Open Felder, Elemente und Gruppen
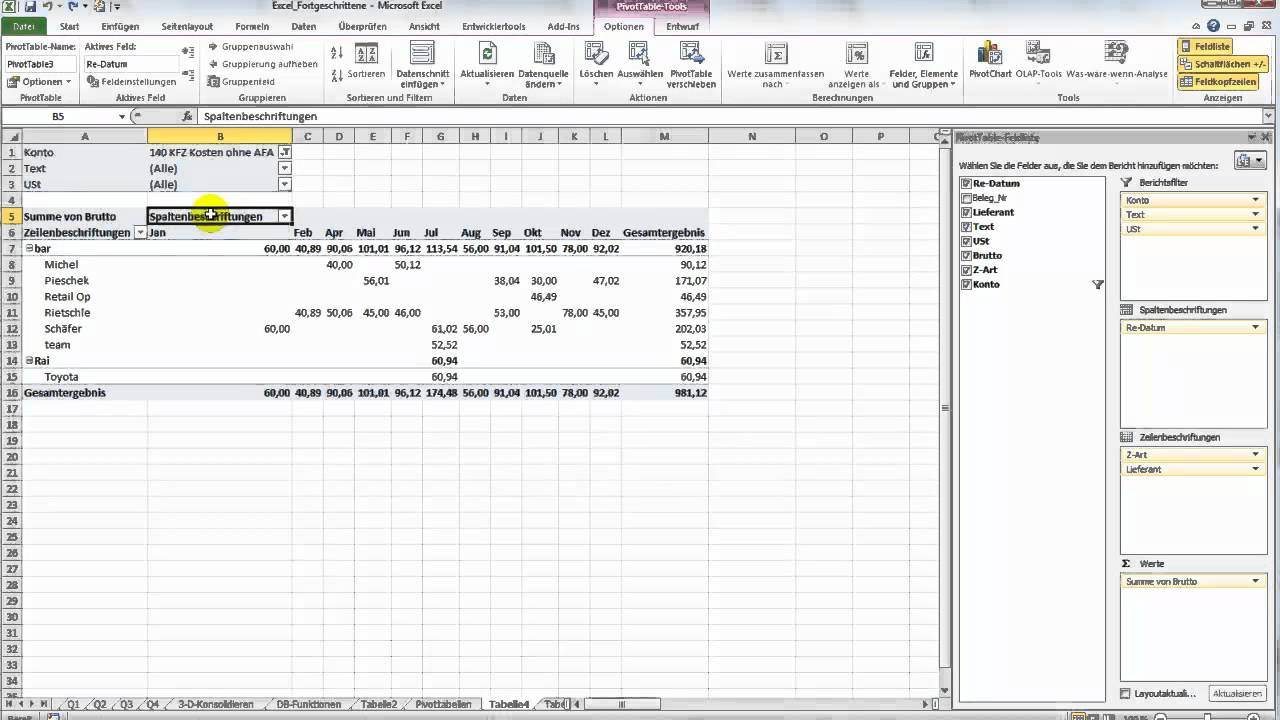Image resolution: width=1280 pixels, height=720 pixels. [924, 65]
